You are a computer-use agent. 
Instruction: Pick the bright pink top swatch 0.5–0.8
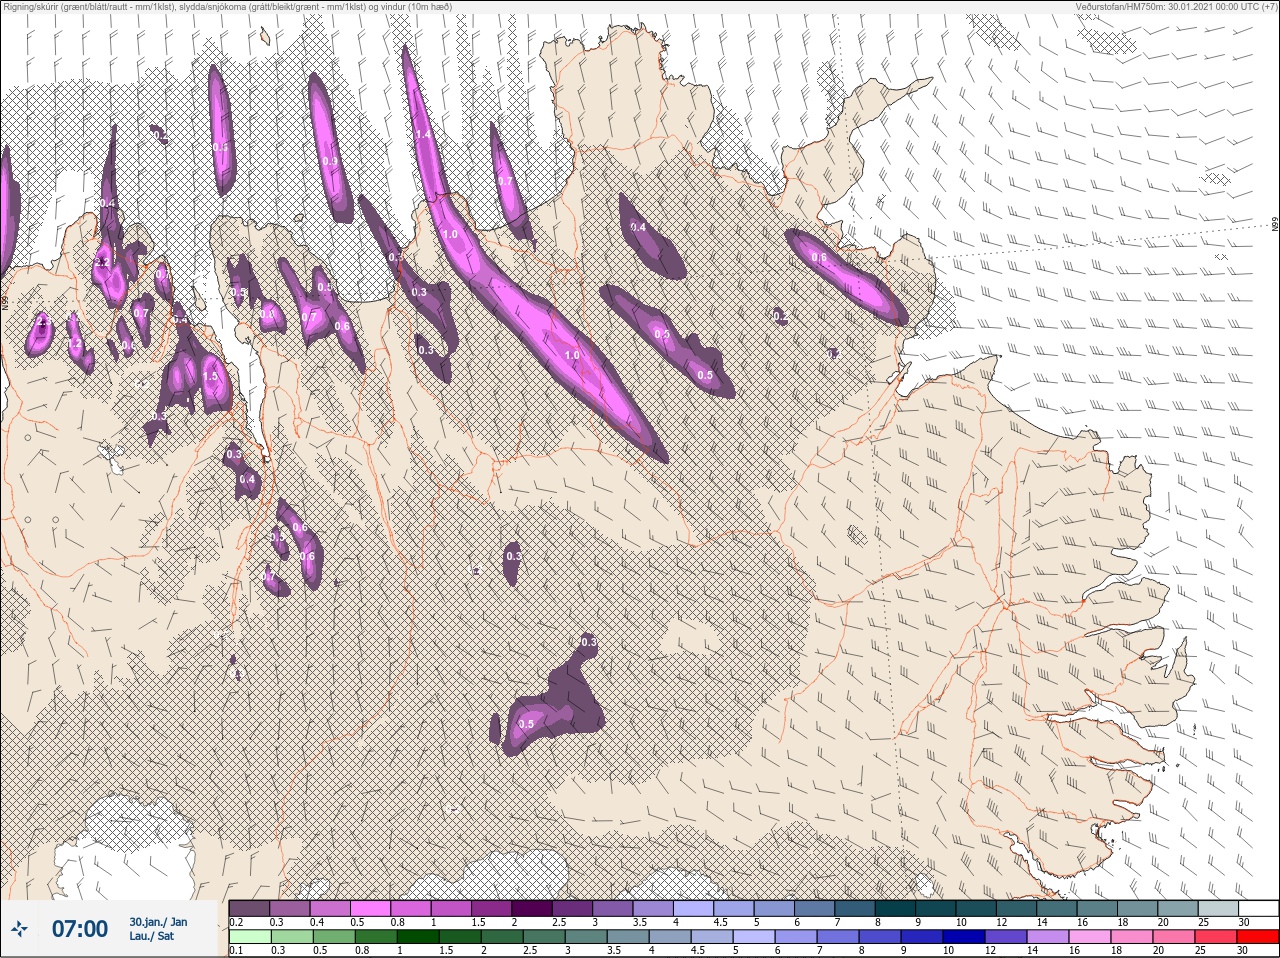click(x=371, y=908)
